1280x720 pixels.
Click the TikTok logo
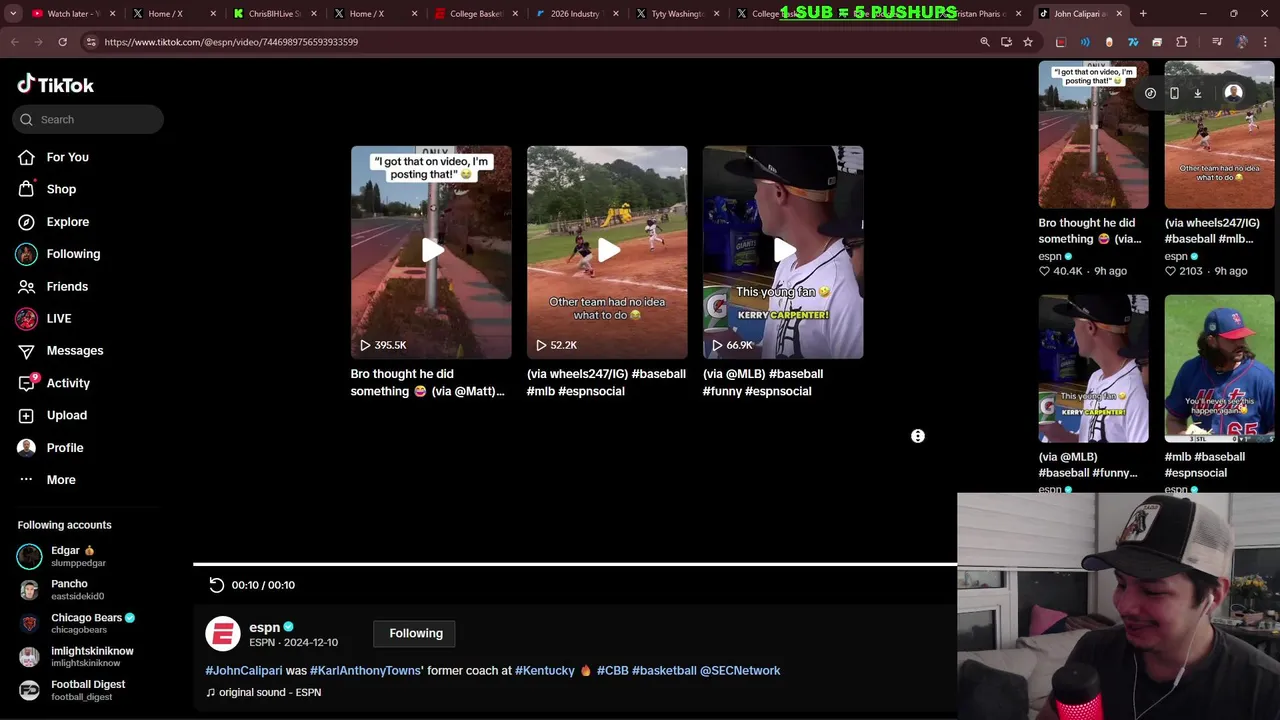click(56, 85)
